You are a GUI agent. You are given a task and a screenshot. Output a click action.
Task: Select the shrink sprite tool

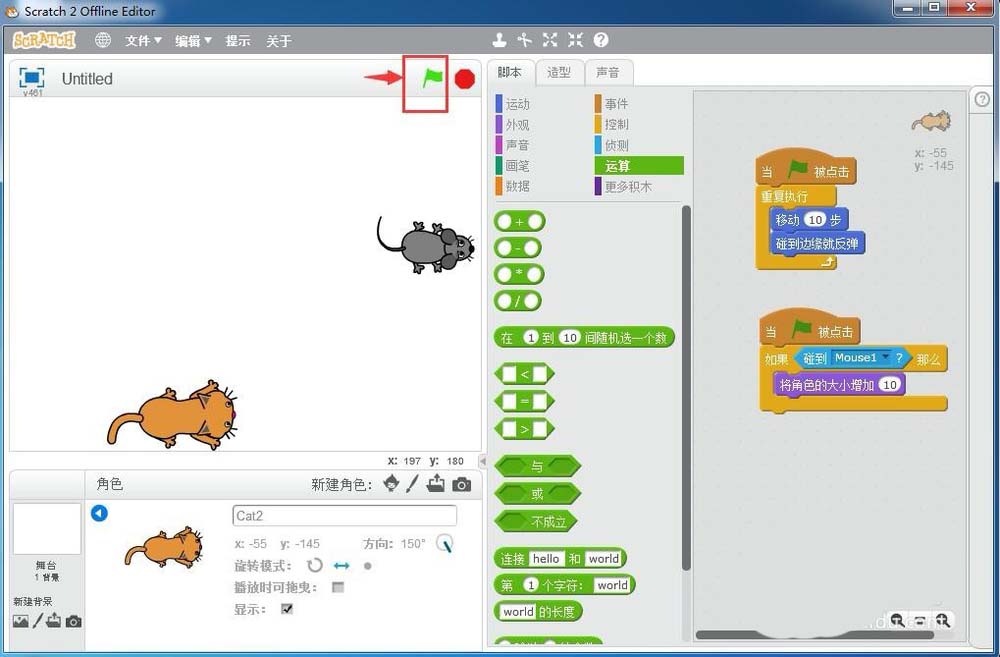point(575,40)
